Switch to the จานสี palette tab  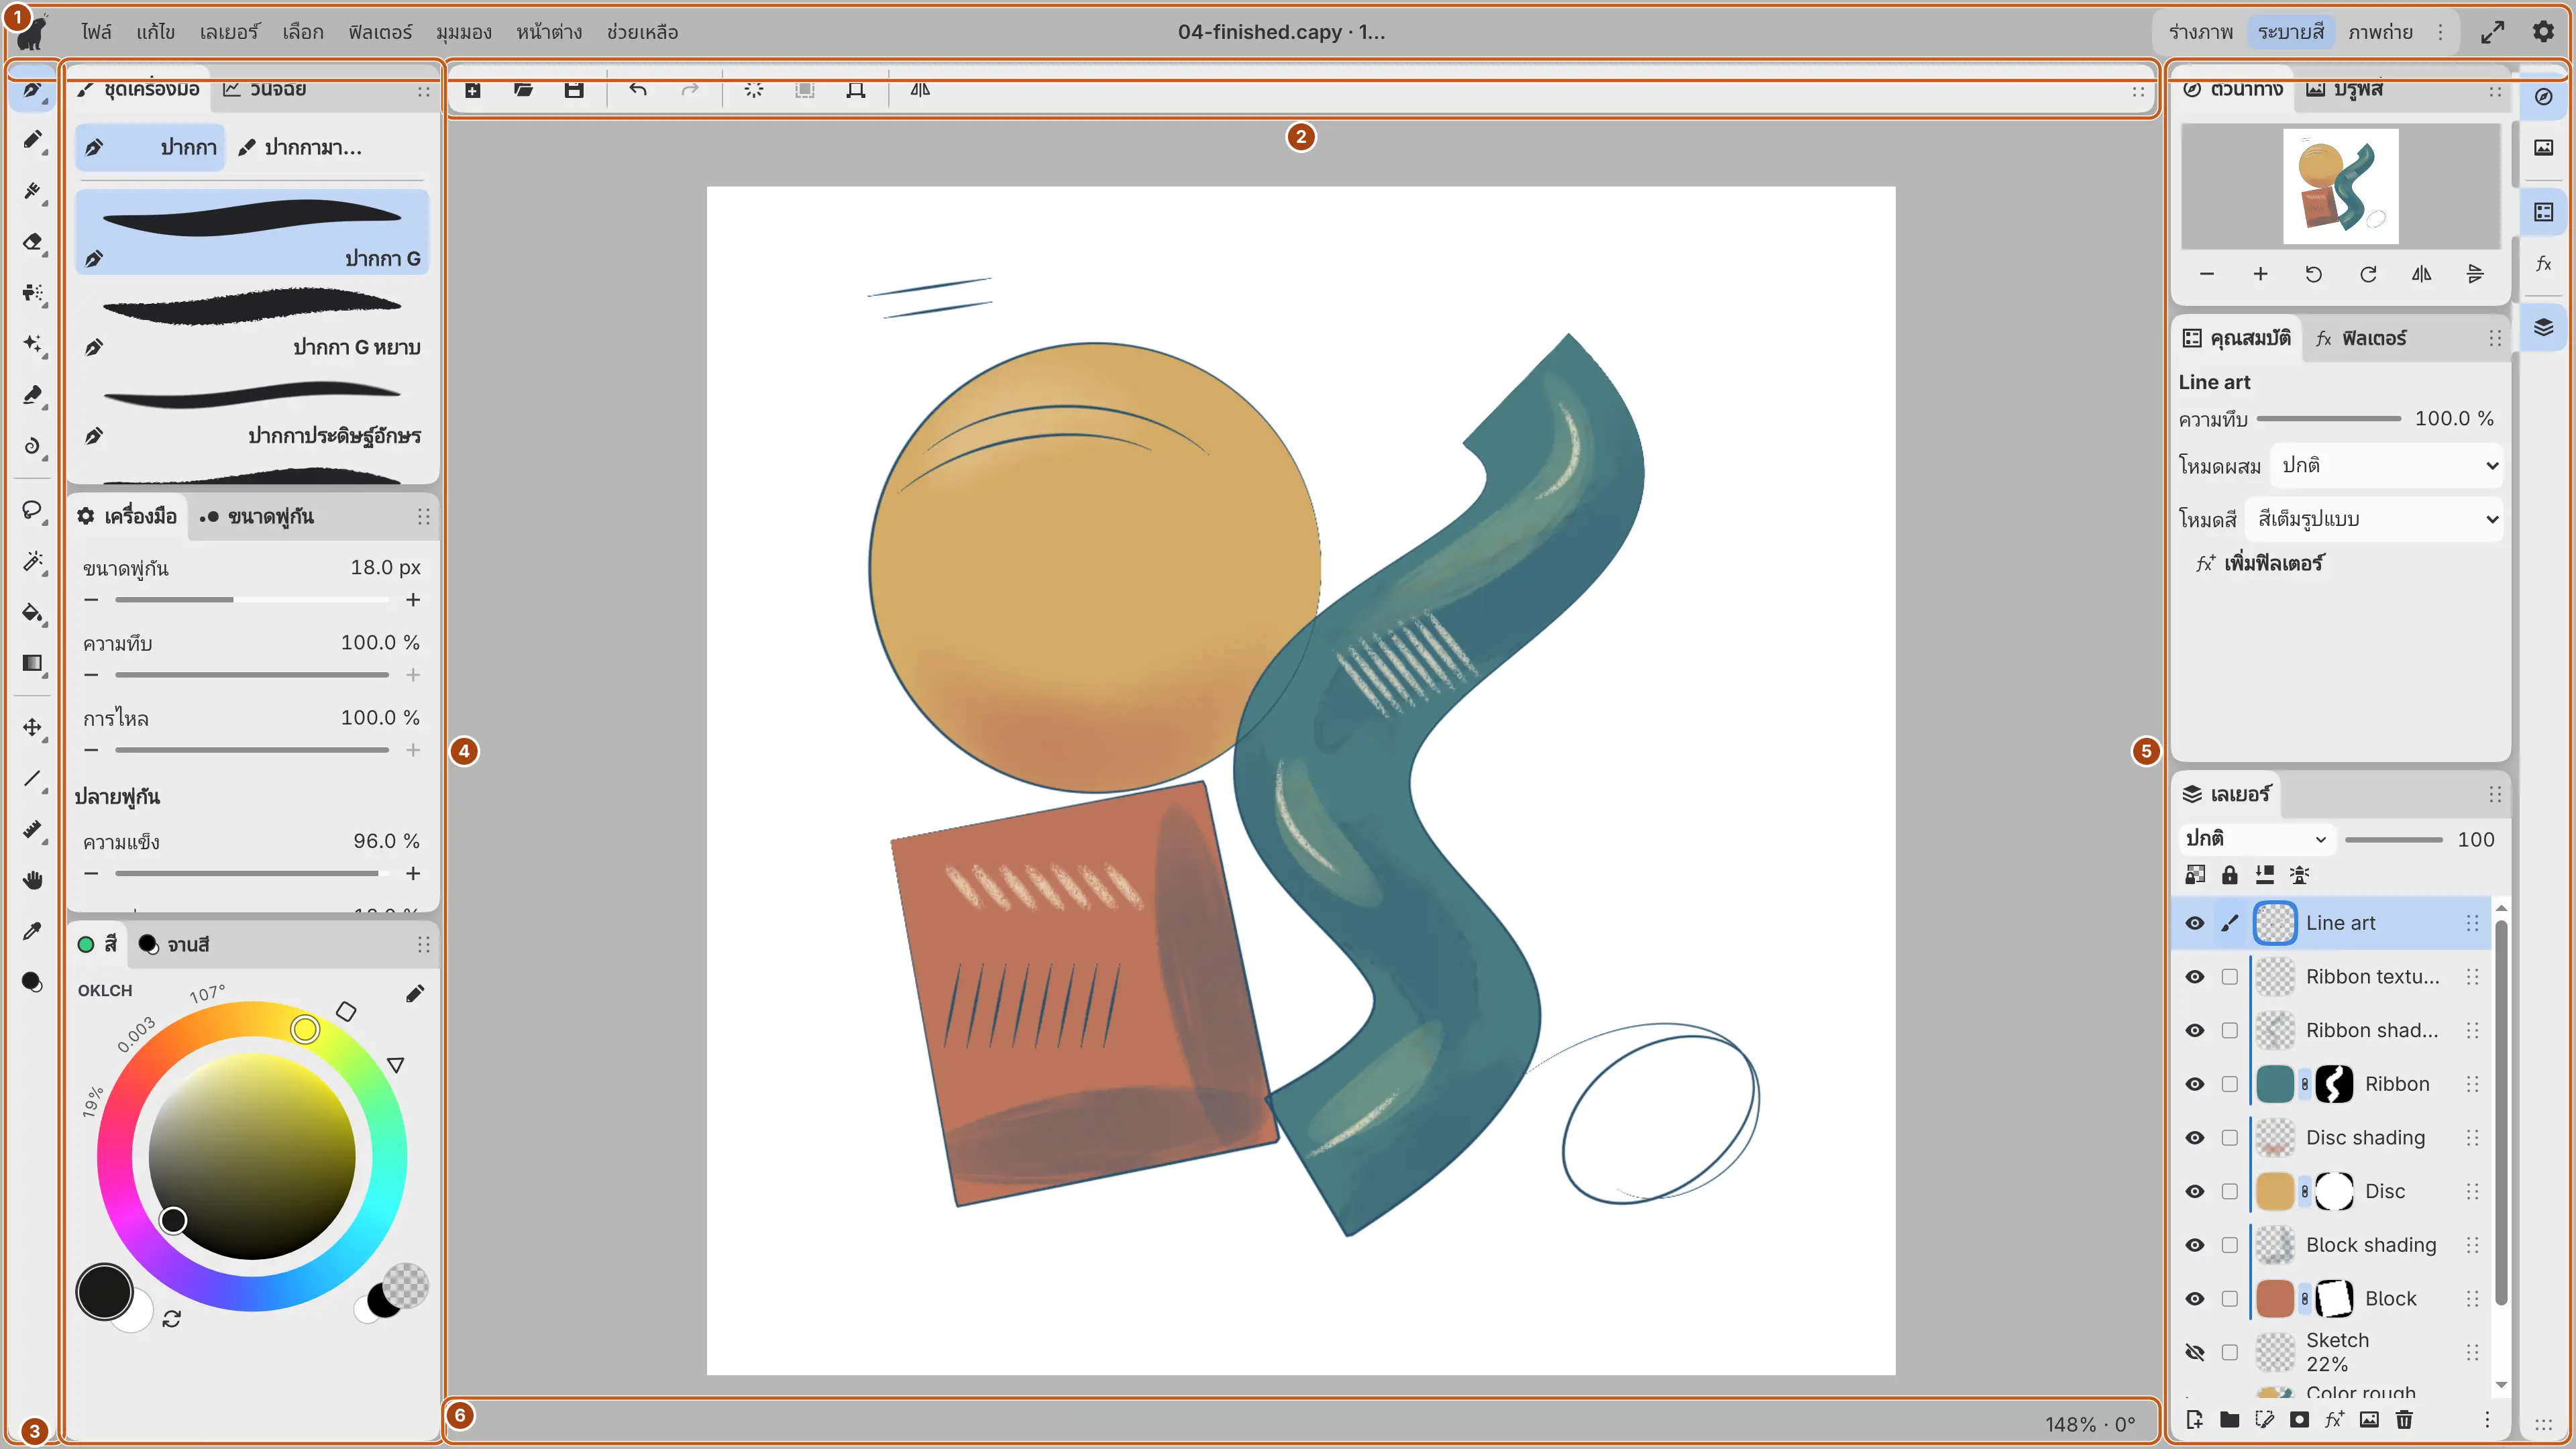174,945
